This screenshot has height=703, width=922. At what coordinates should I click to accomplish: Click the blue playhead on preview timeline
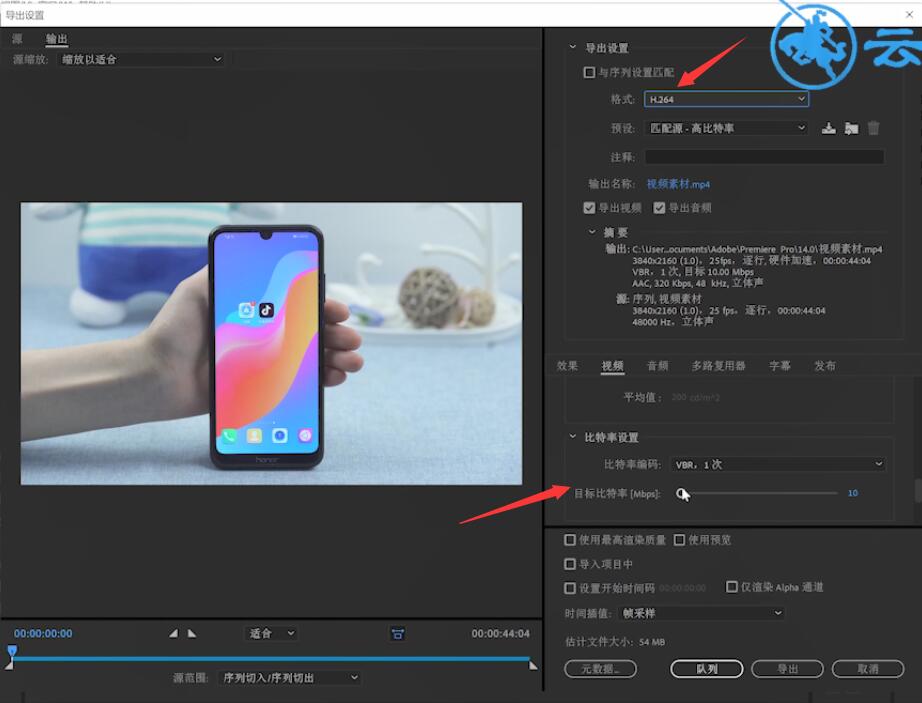tap(12, 651)
